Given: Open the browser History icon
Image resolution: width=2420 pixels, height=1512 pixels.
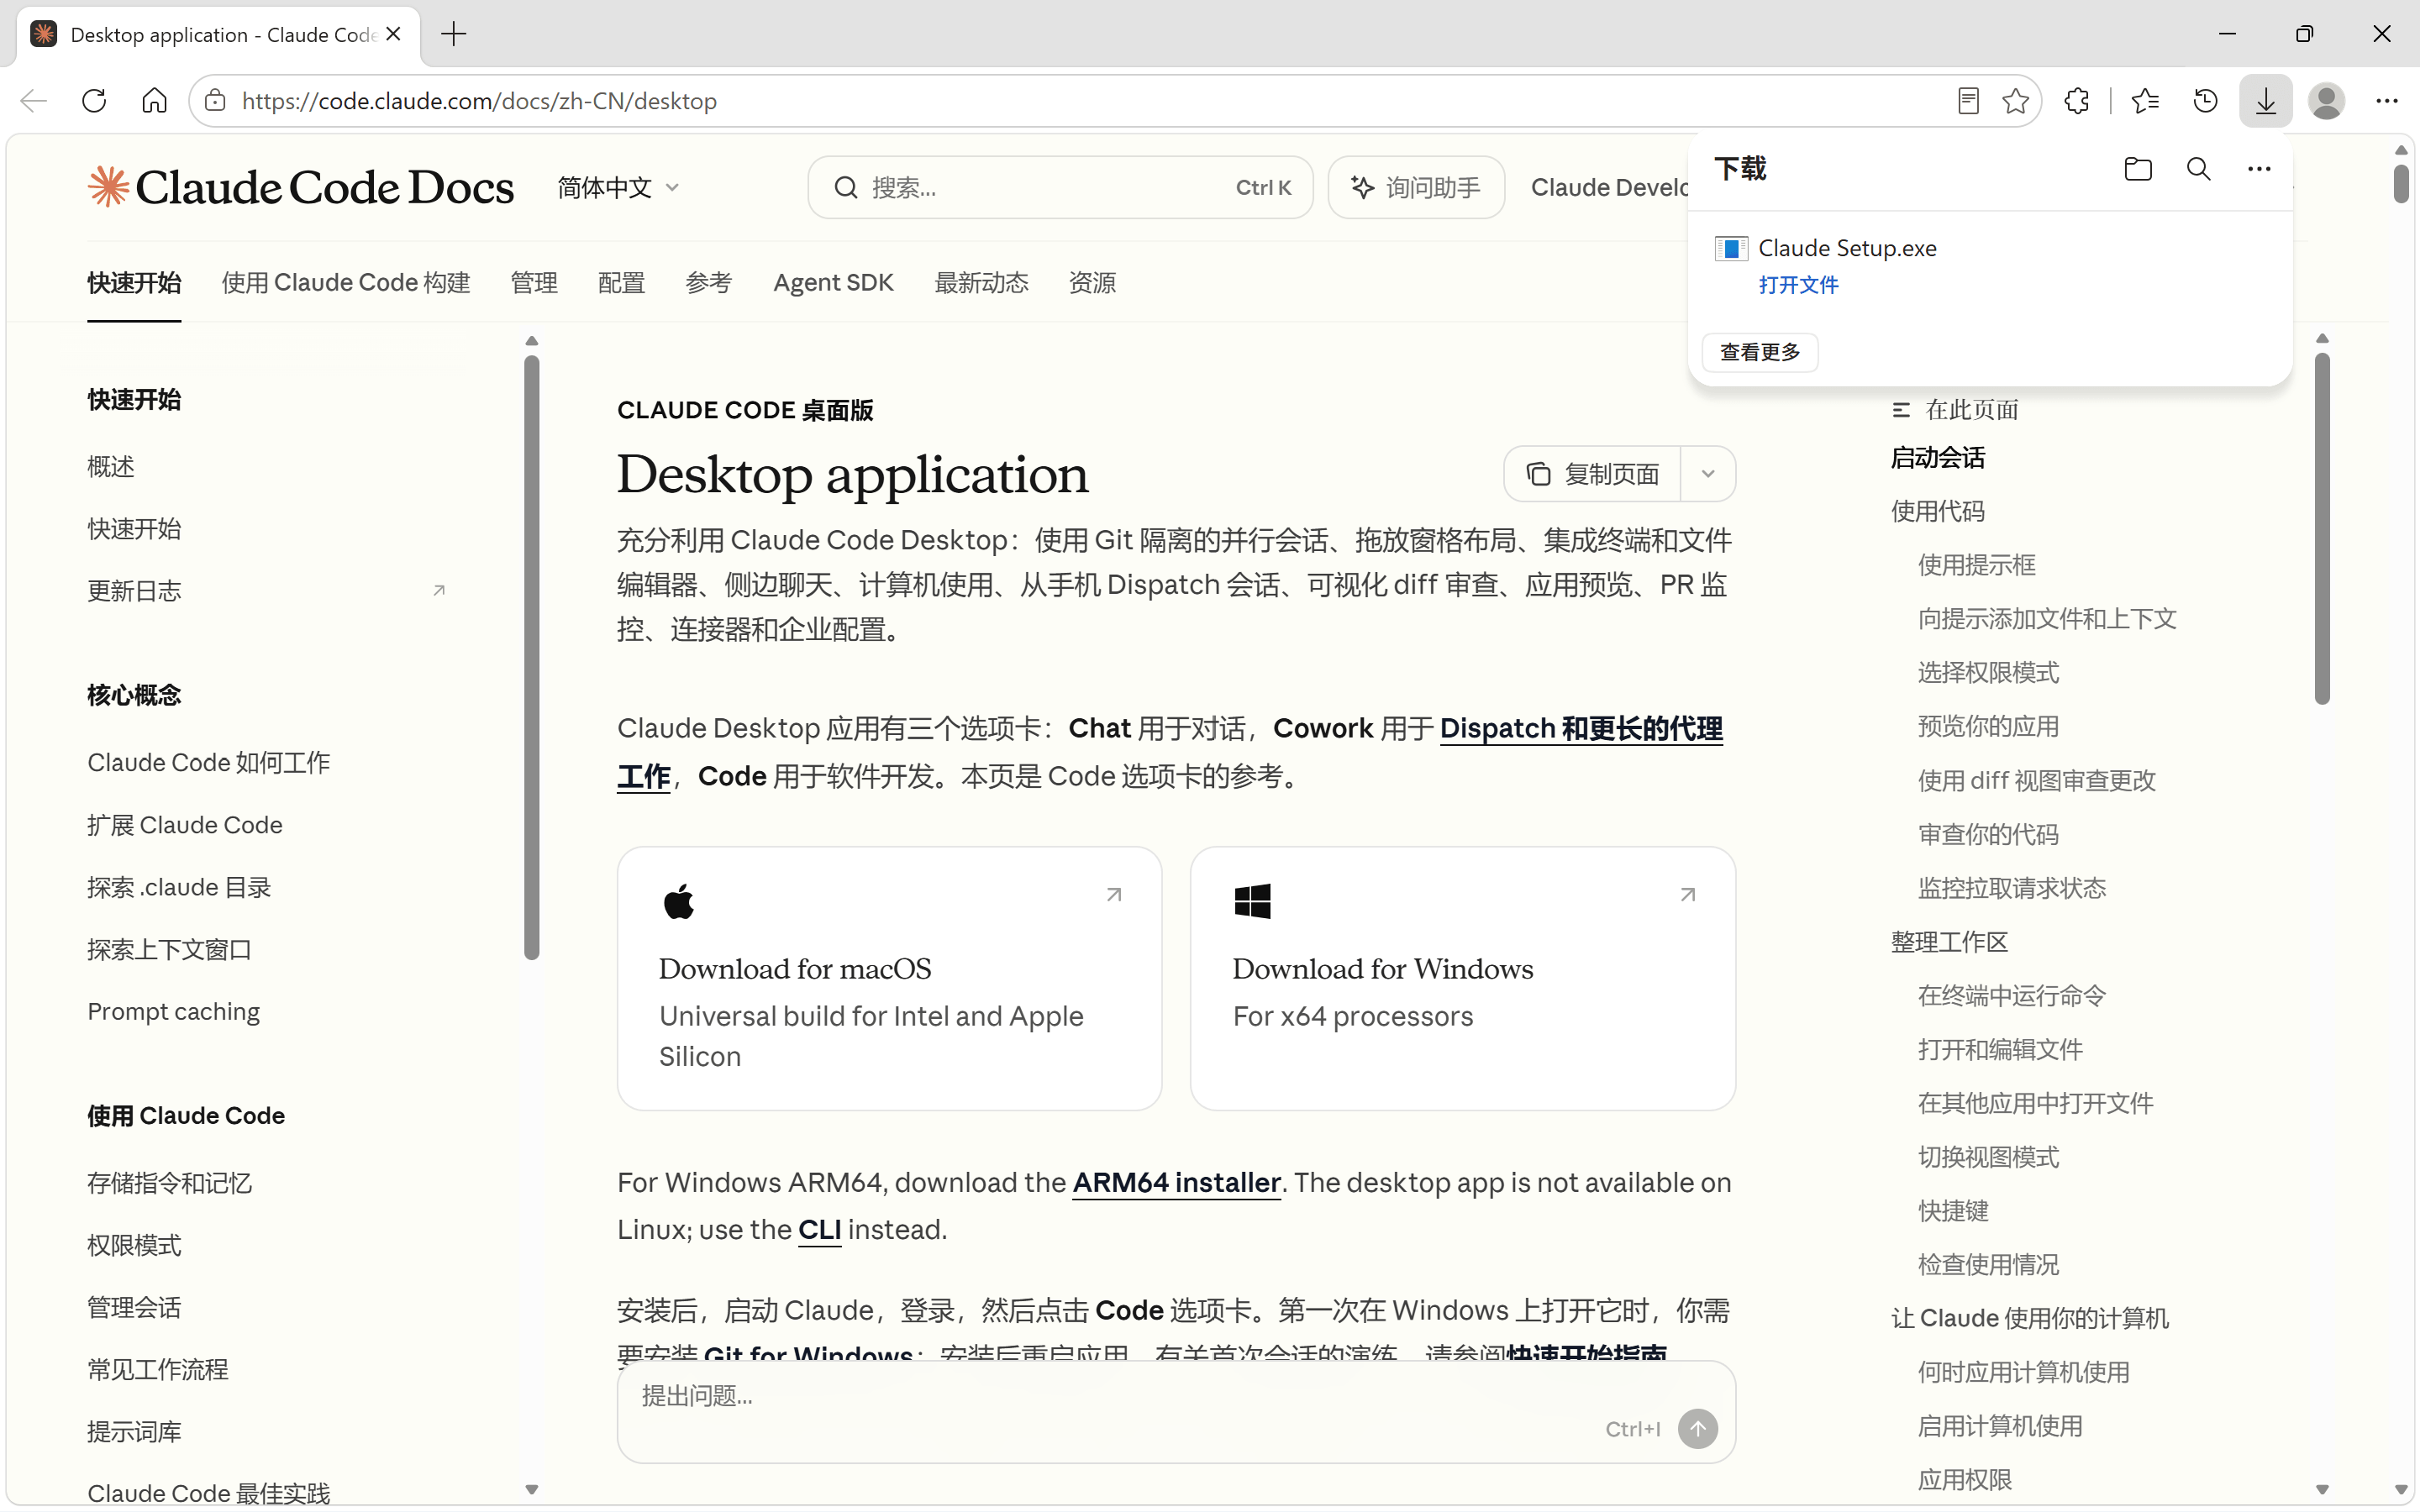Looking at the screenshot, I should [x=2205, y=101].
